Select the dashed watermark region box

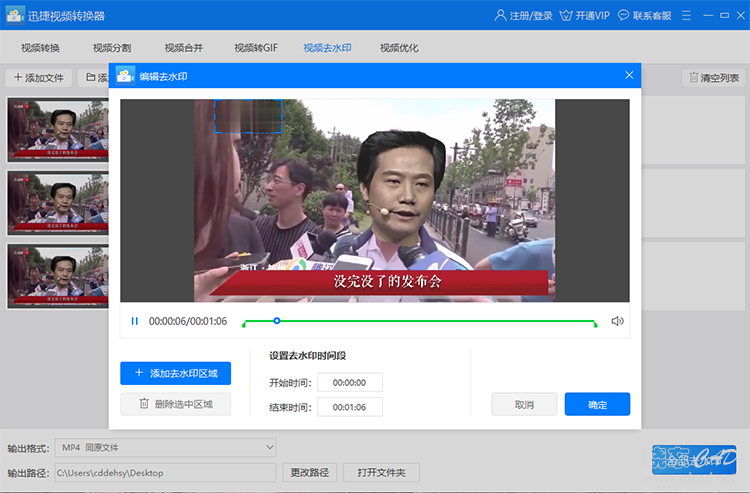[x=248, y=116]
